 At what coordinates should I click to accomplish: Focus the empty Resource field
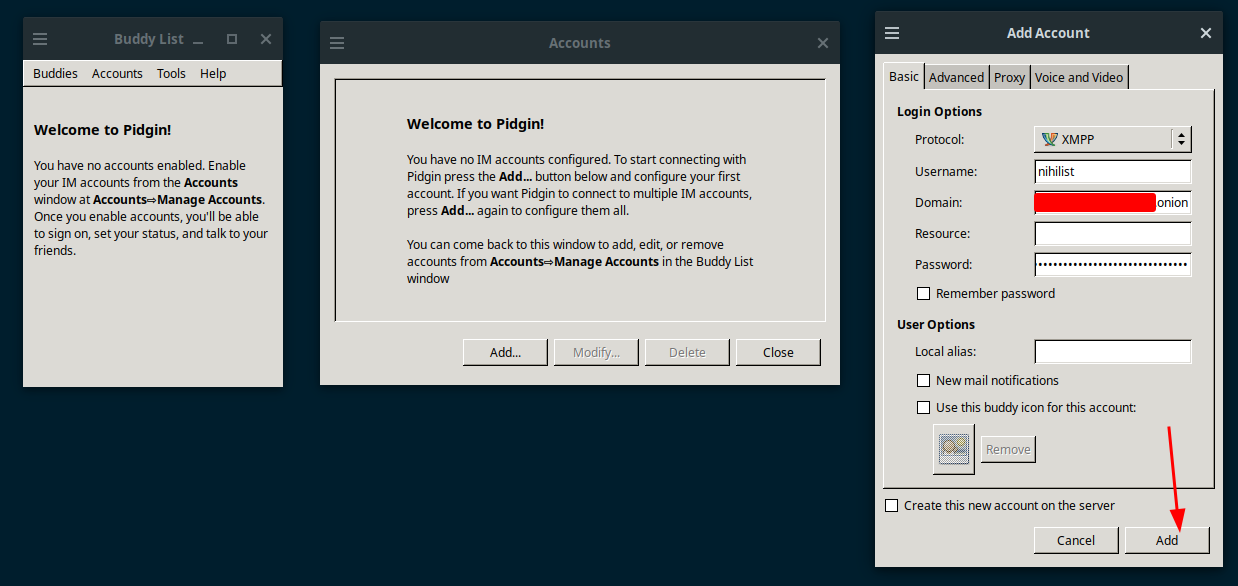click(x=1113, y=233)
